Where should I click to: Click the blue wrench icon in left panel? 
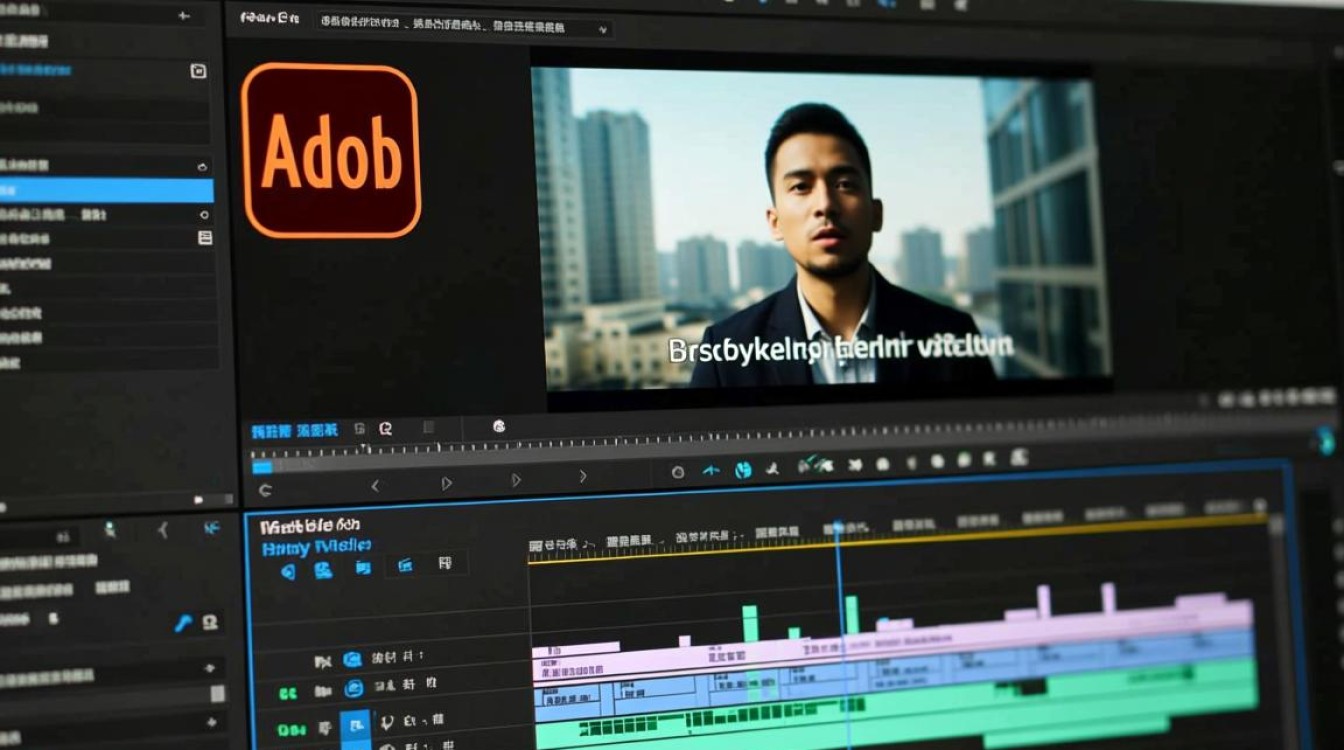[182, 623]
